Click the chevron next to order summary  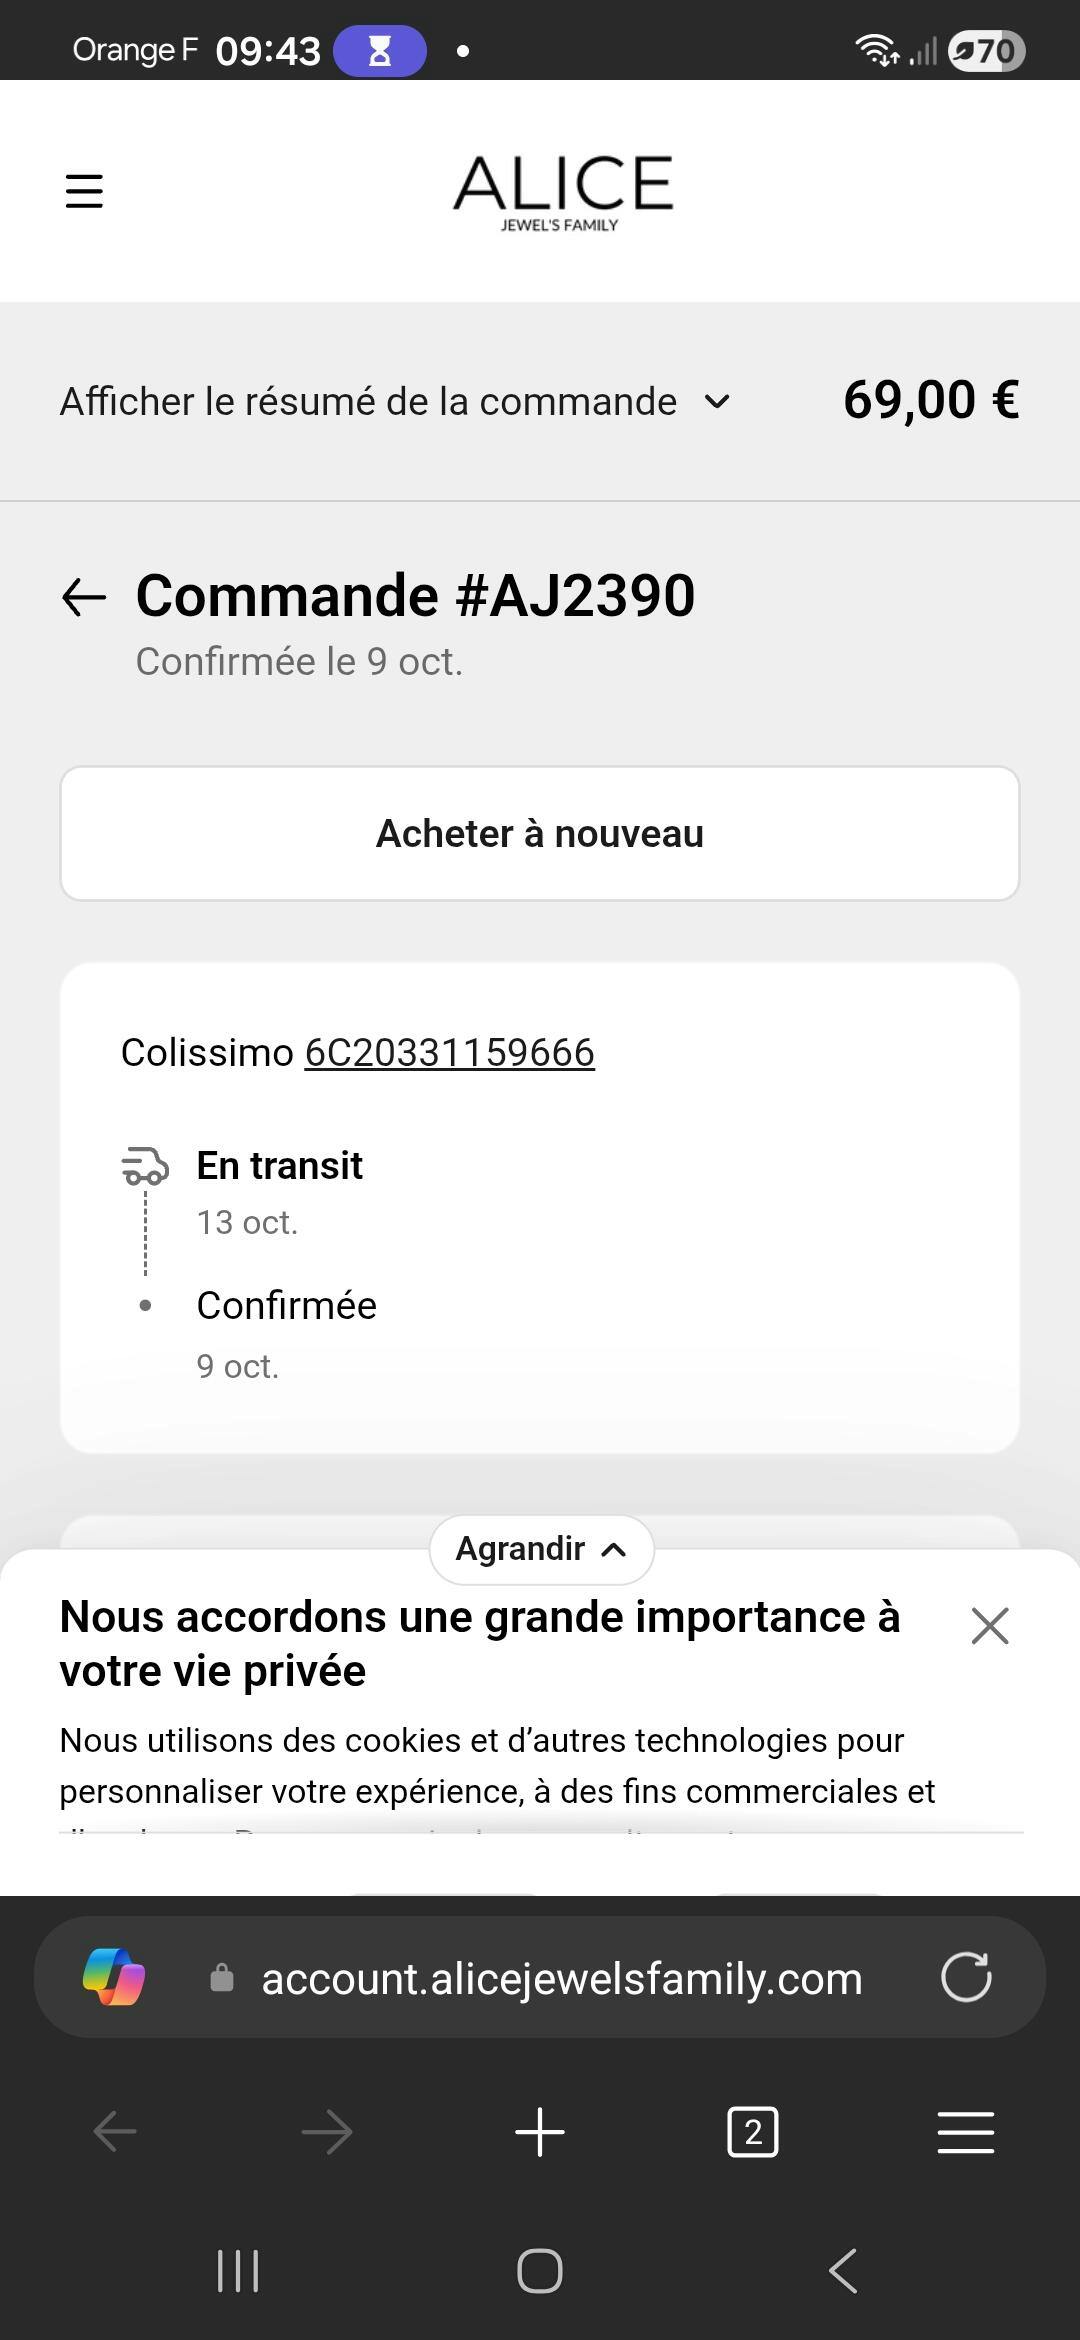[717, 402]
